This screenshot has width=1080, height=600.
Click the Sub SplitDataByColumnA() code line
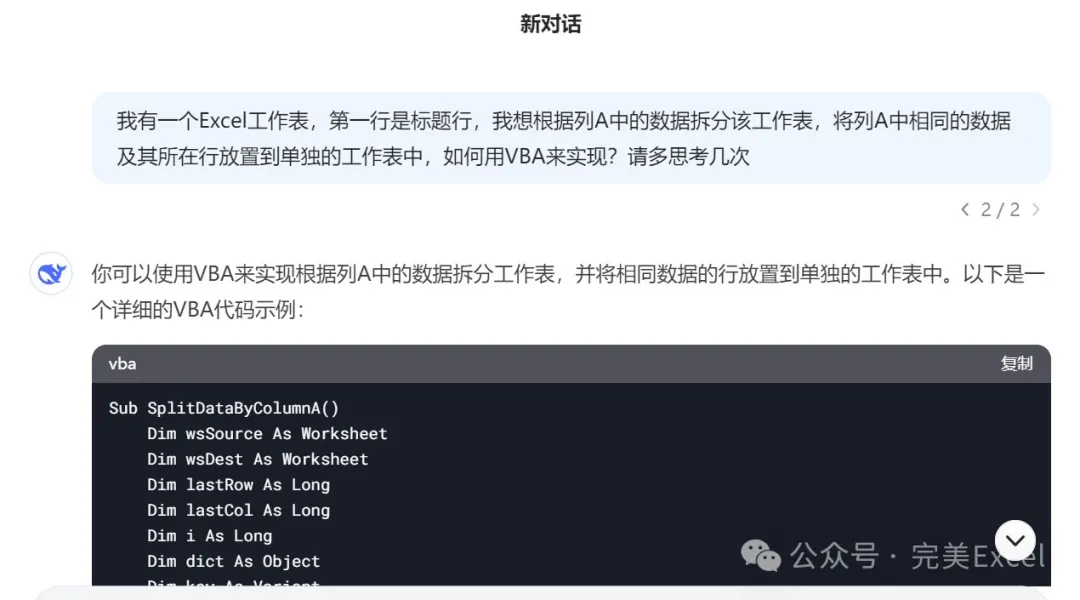coord(224,408)
